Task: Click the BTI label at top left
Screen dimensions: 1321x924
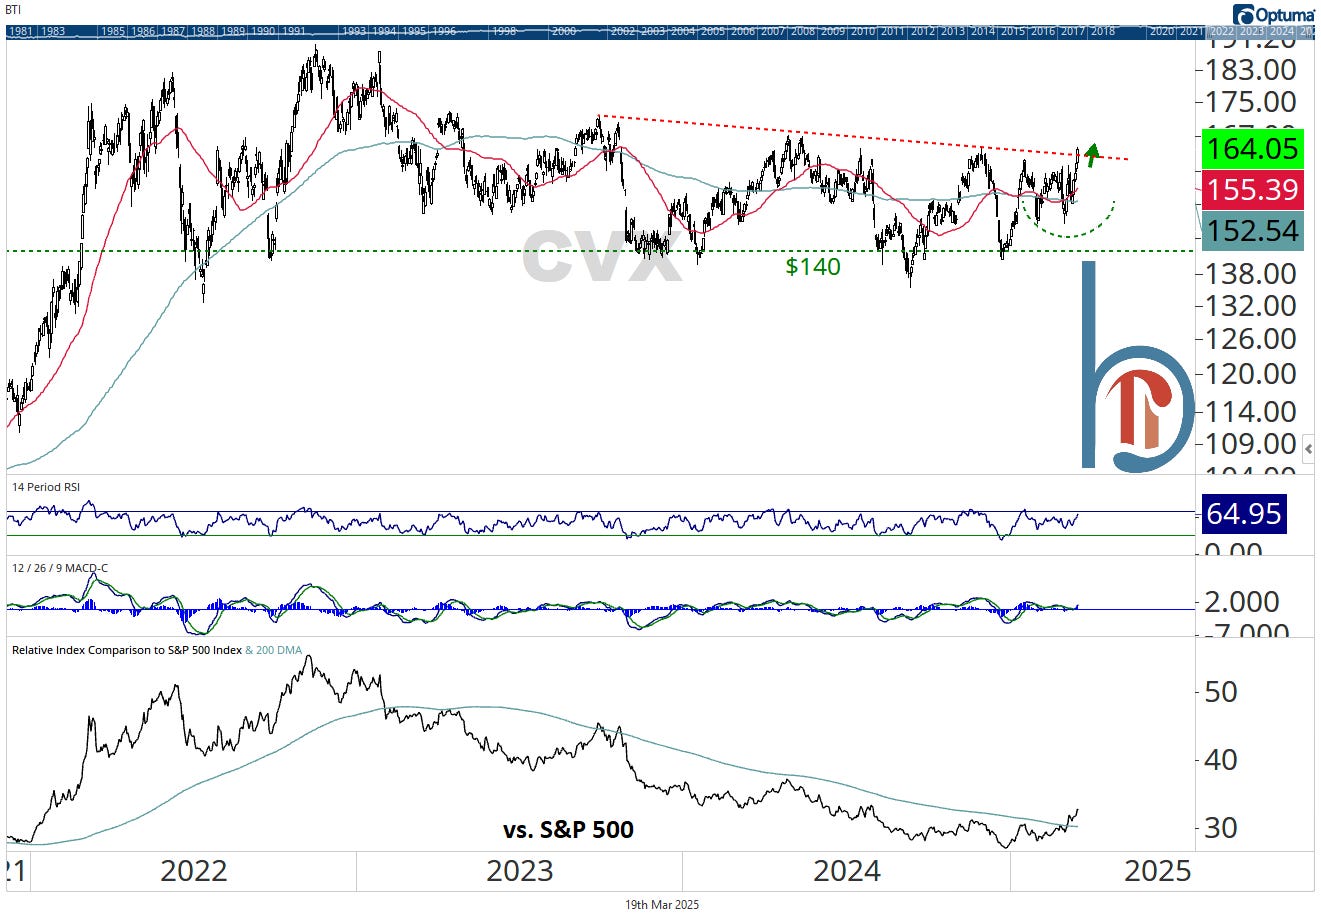Action: [x=13, y=10]
